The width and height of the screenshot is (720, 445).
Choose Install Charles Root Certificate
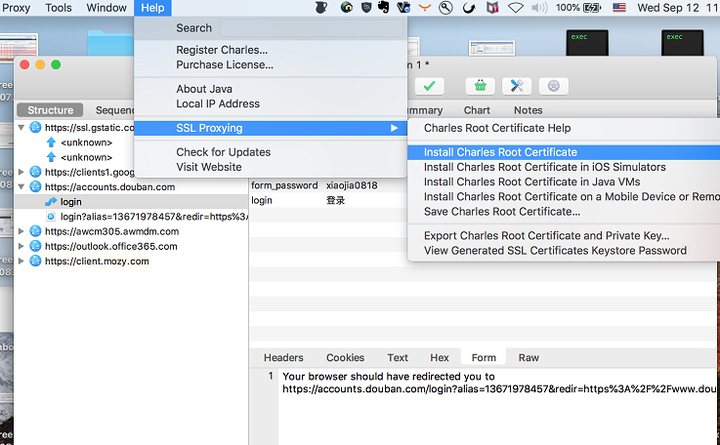click(563, 152)
